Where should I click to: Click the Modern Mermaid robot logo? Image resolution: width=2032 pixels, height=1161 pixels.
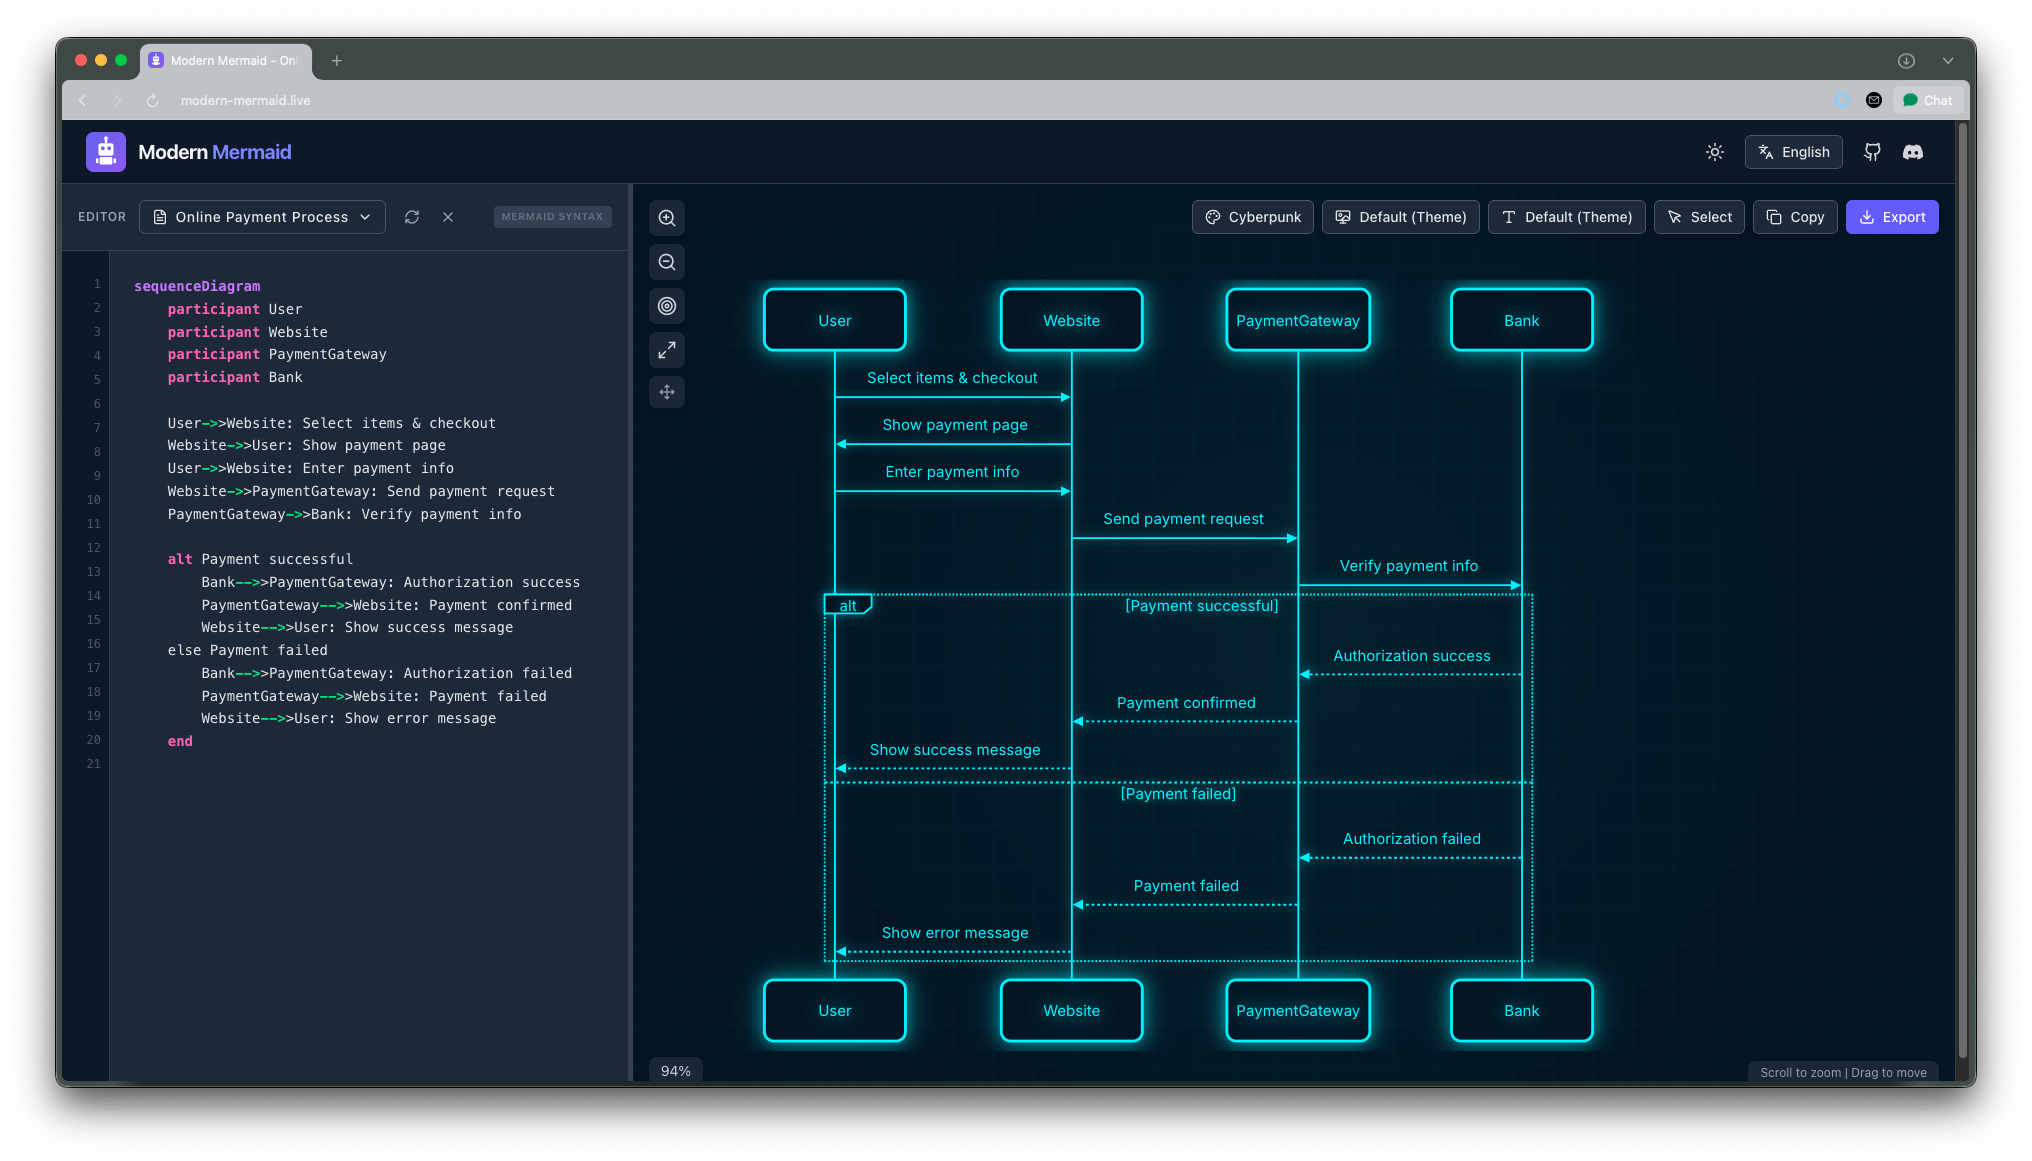pyautogui.click(x=106, y=152)
